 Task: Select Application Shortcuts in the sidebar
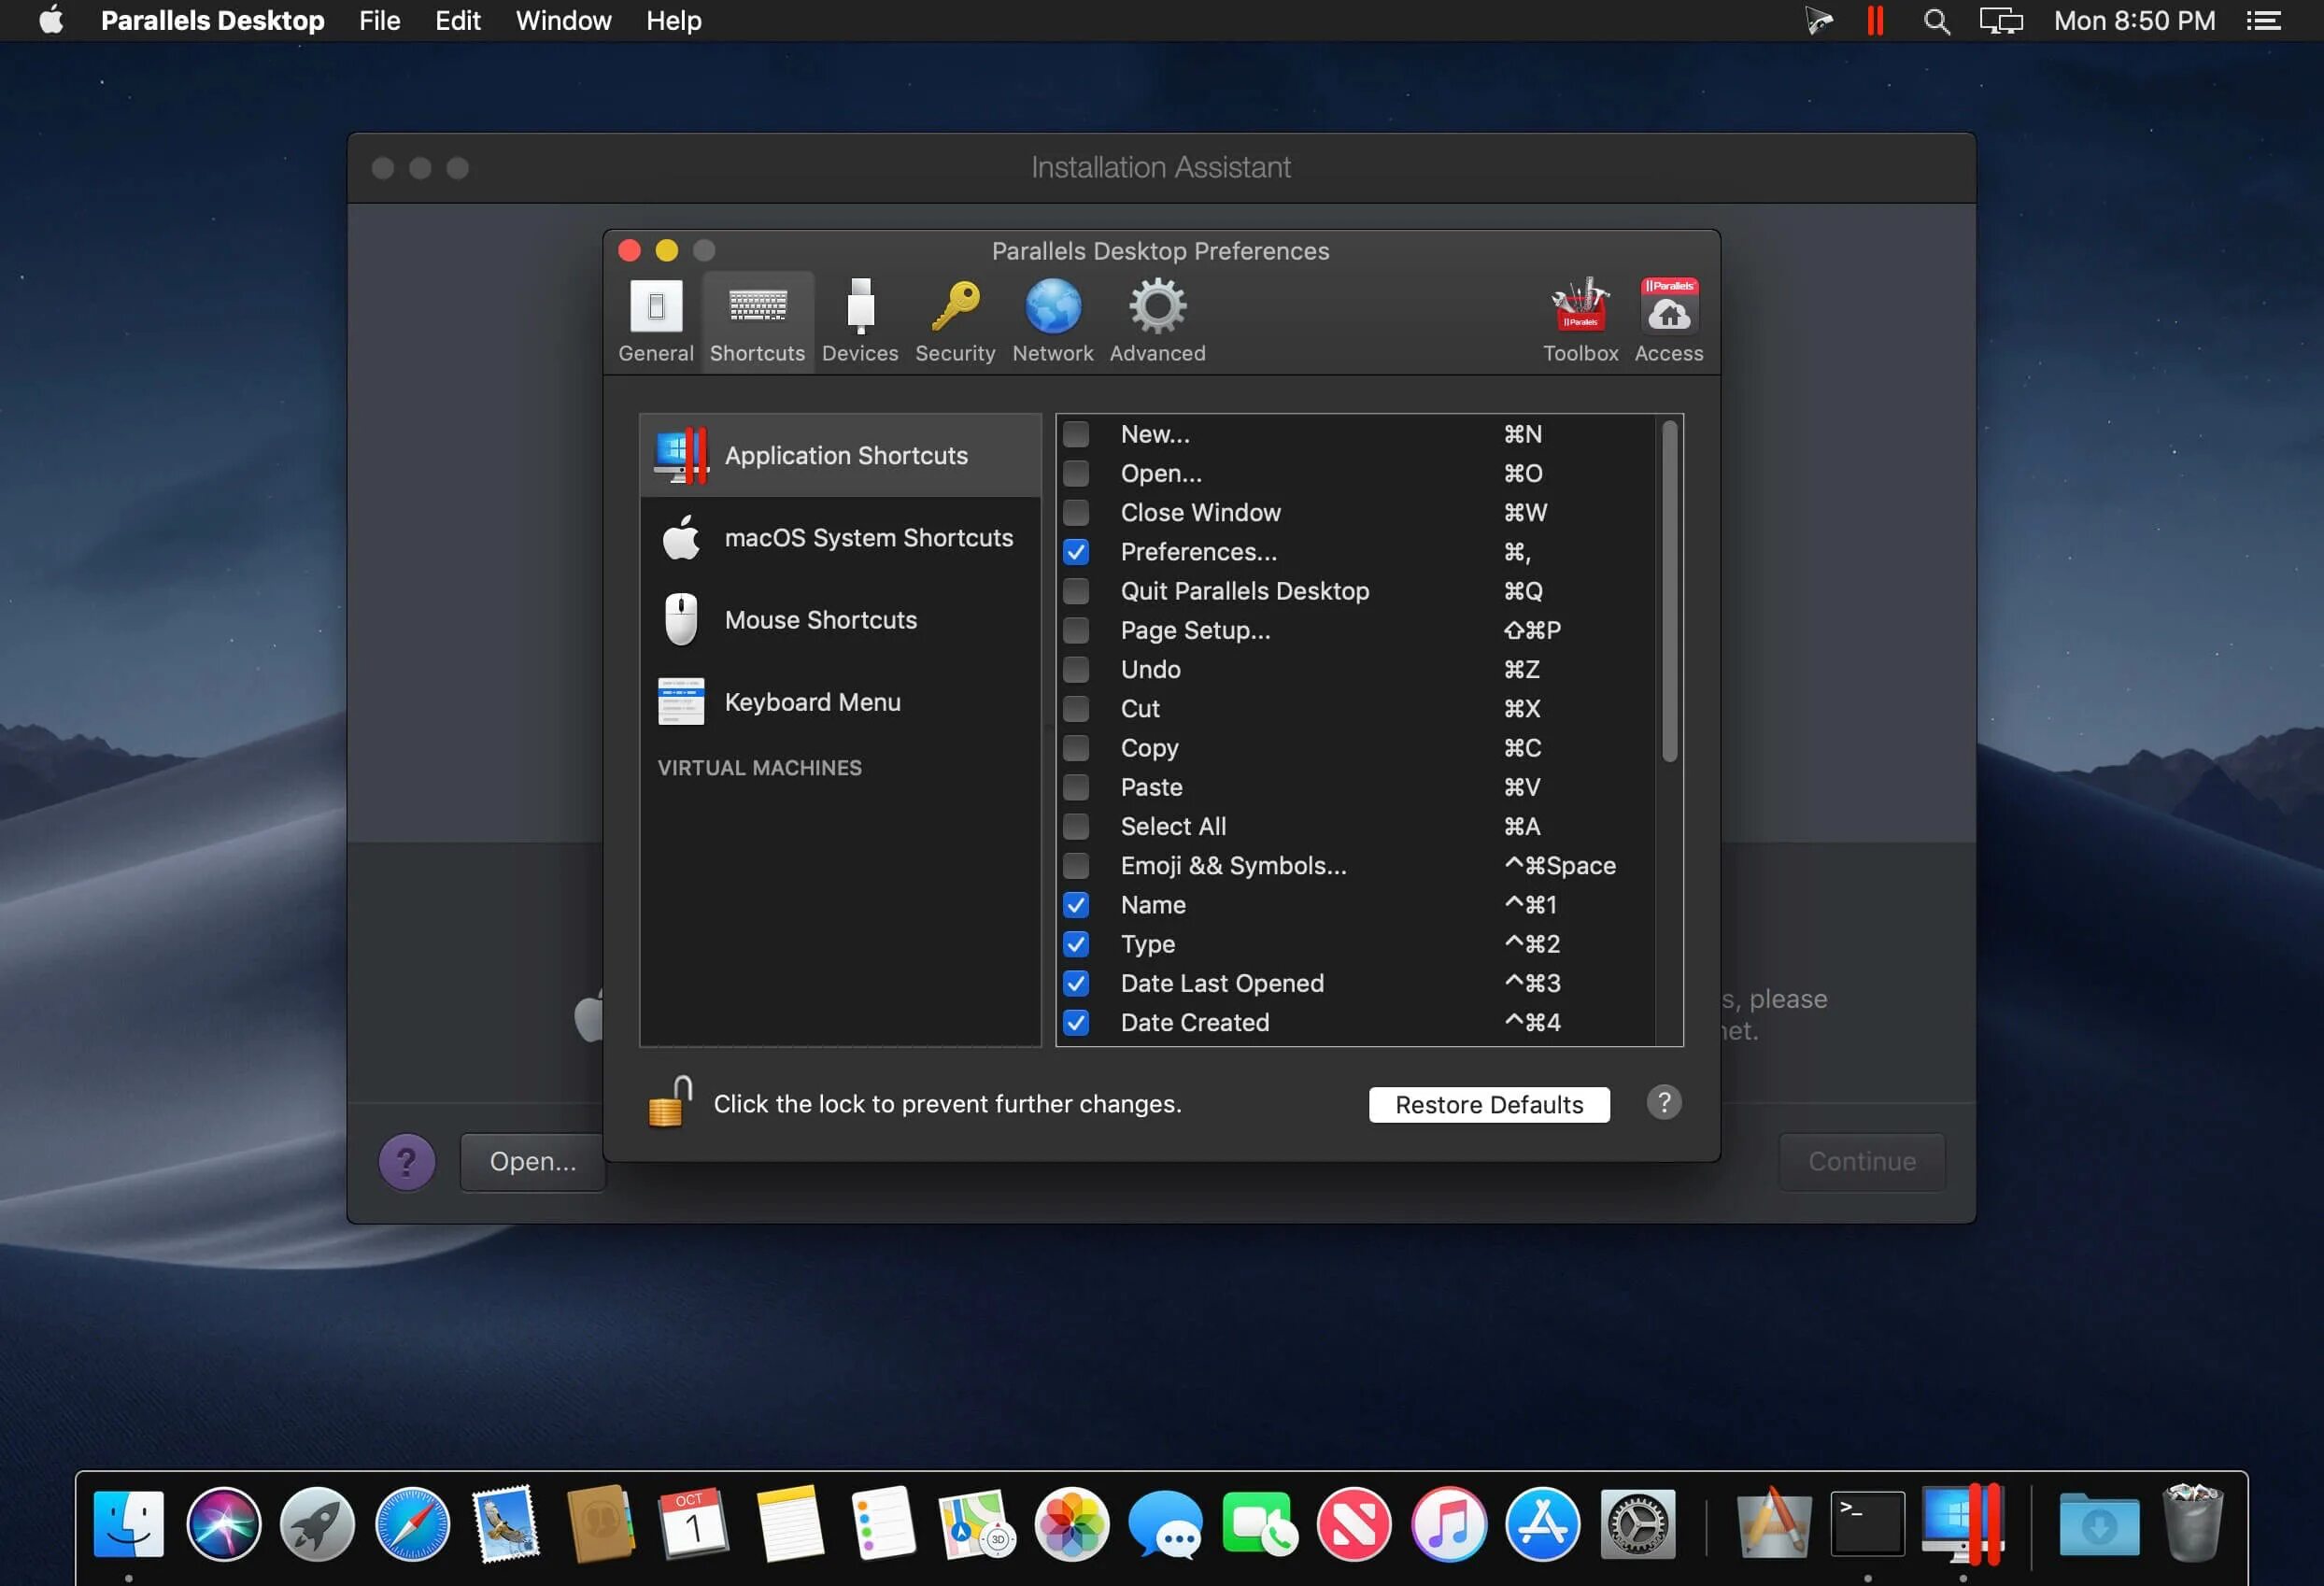(840, 456)
